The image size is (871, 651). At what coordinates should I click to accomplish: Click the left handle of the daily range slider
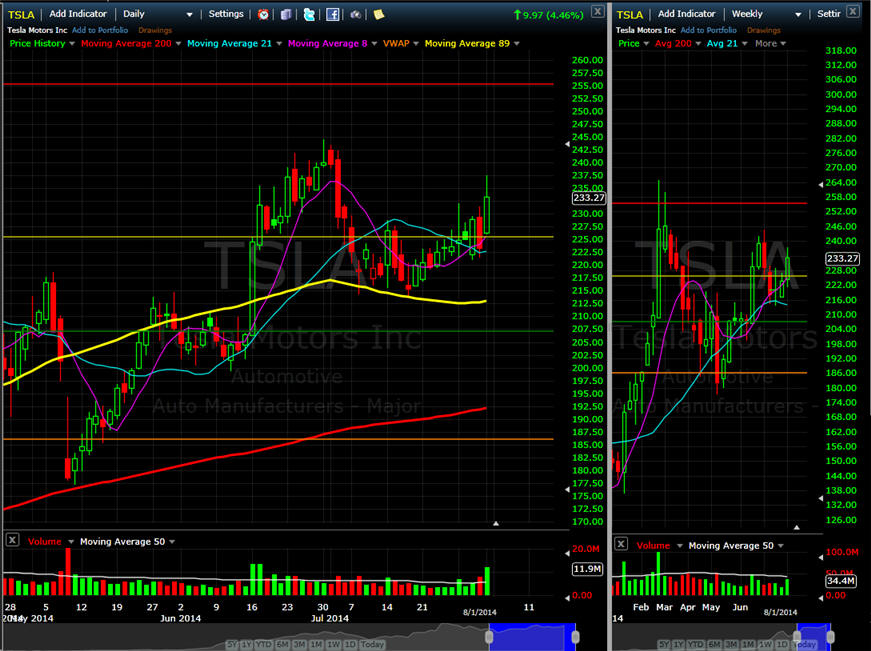click(x=490, y=635)
